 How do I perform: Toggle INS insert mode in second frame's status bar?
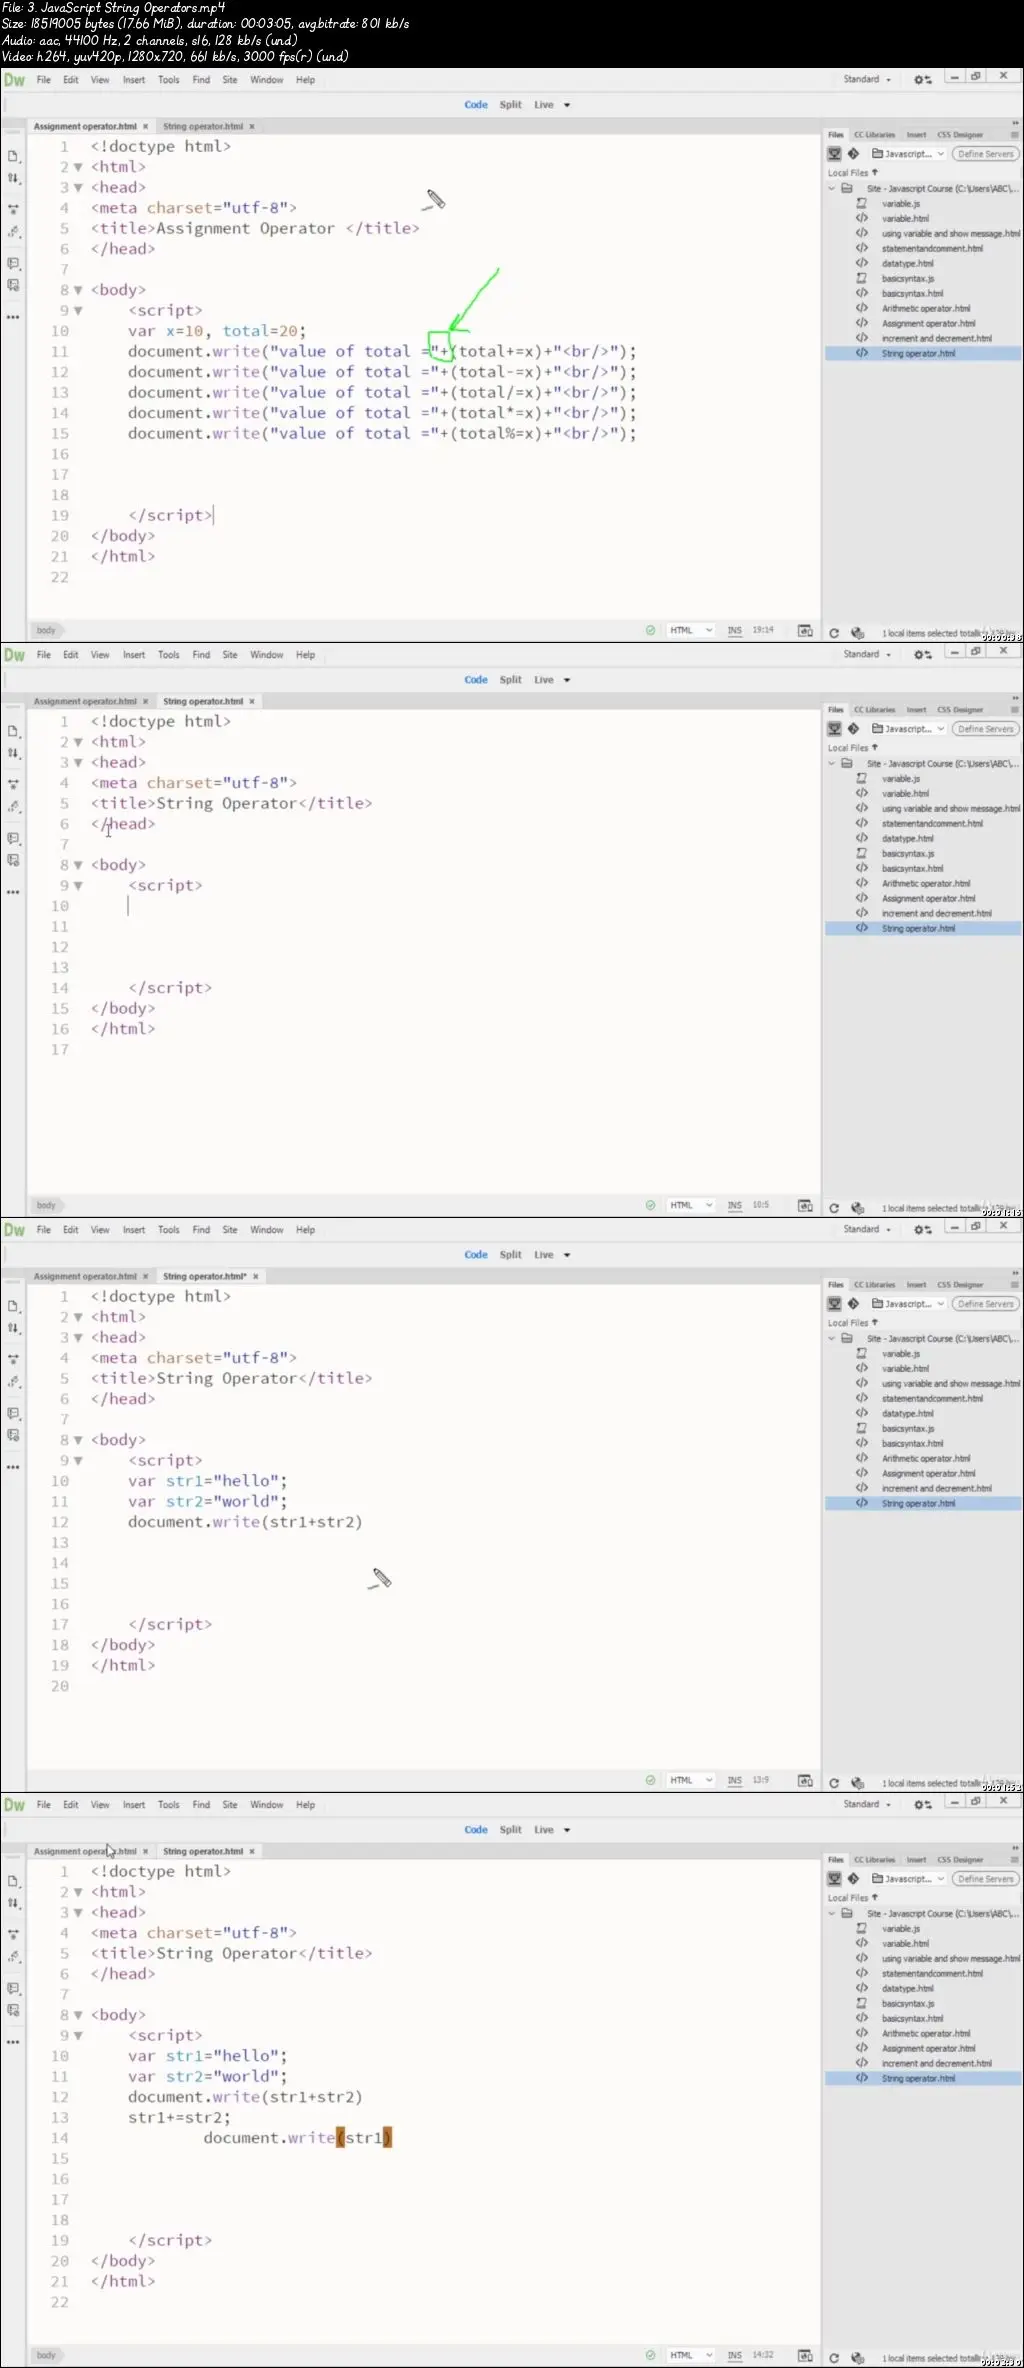tap(735, 1206)
